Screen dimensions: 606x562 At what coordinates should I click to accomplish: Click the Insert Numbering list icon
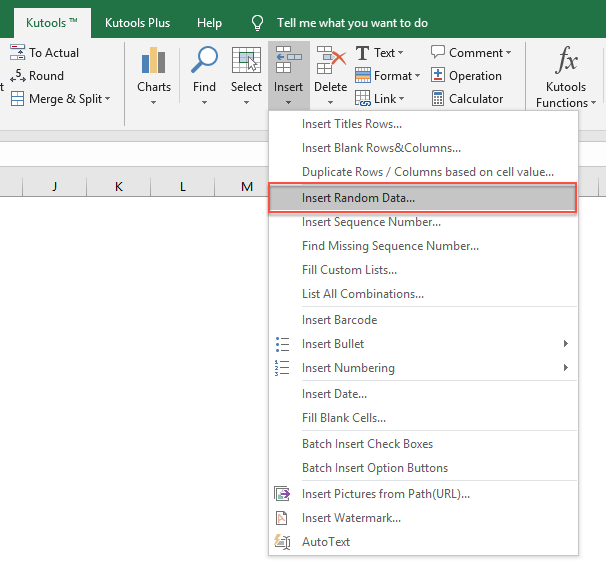[282, 368]
